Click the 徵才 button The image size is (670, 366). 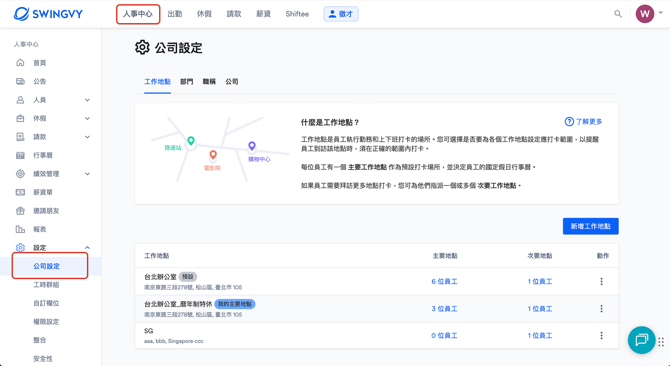click(341, 14)
